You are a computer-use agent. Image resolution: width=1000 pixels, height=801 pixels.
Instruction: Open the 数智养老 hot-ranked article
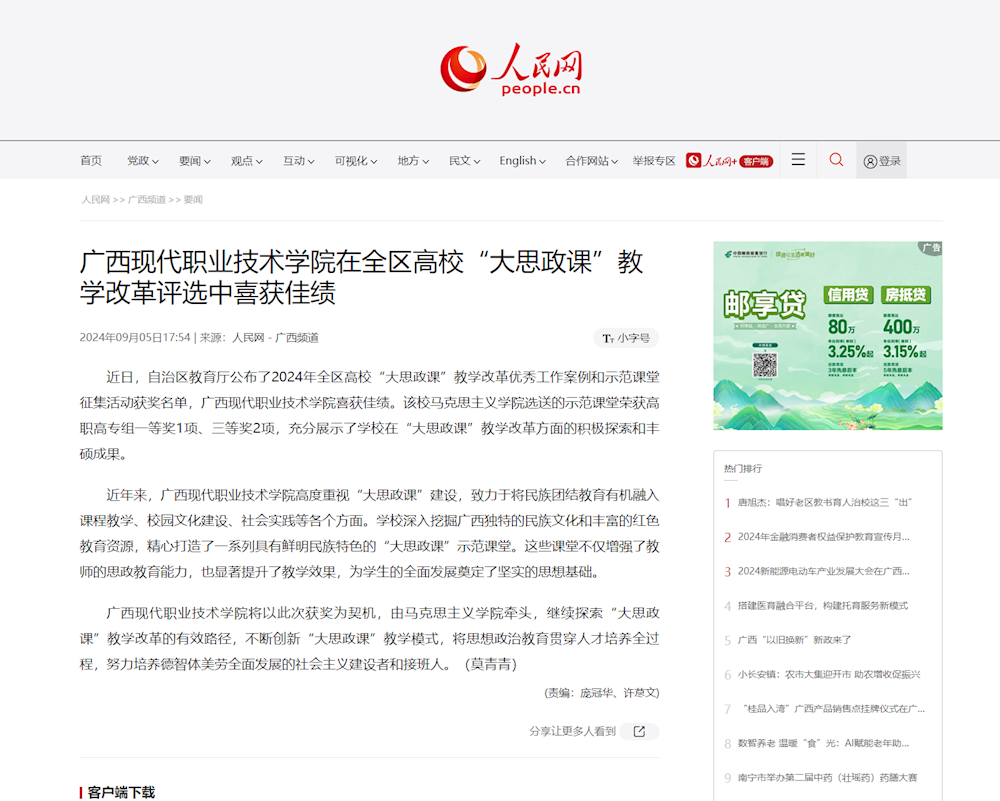[x=823, y=743]
